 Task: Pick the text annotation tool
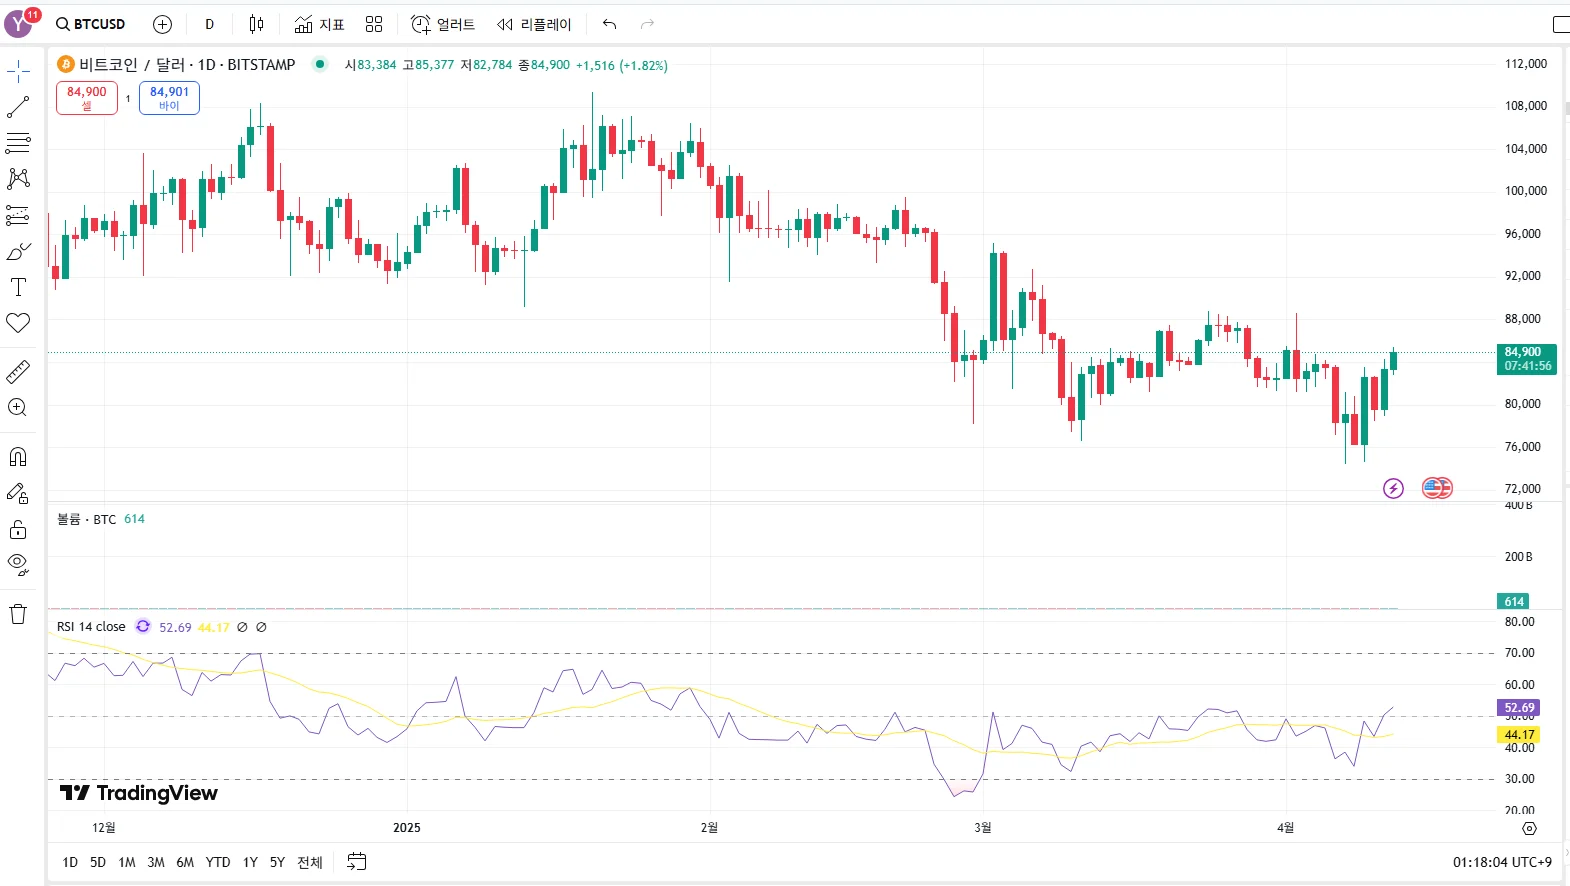click(18, 287)
